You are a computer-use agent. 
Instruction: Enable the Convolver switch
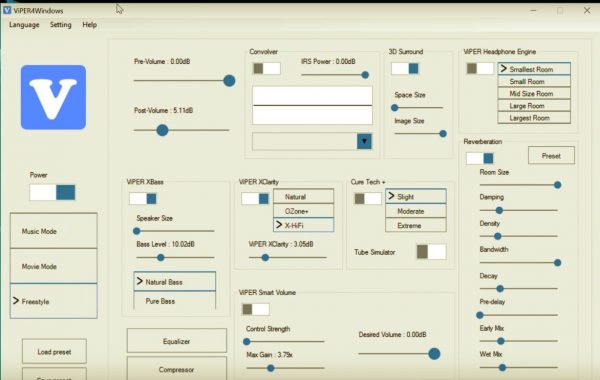[267, 68]
